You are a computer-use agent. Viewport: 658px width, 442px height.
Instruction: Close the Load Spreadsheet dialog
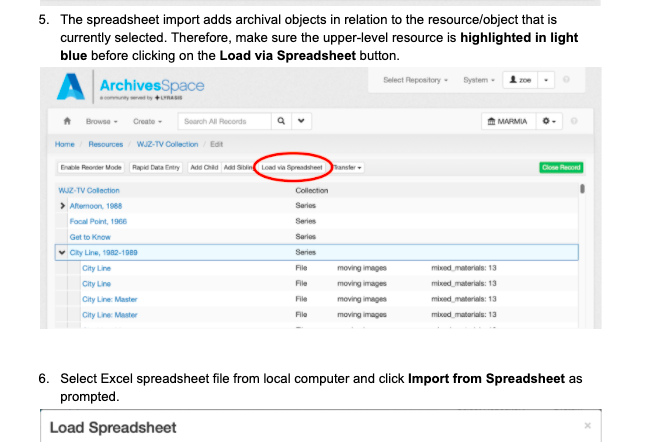click(x=587, y=426)
